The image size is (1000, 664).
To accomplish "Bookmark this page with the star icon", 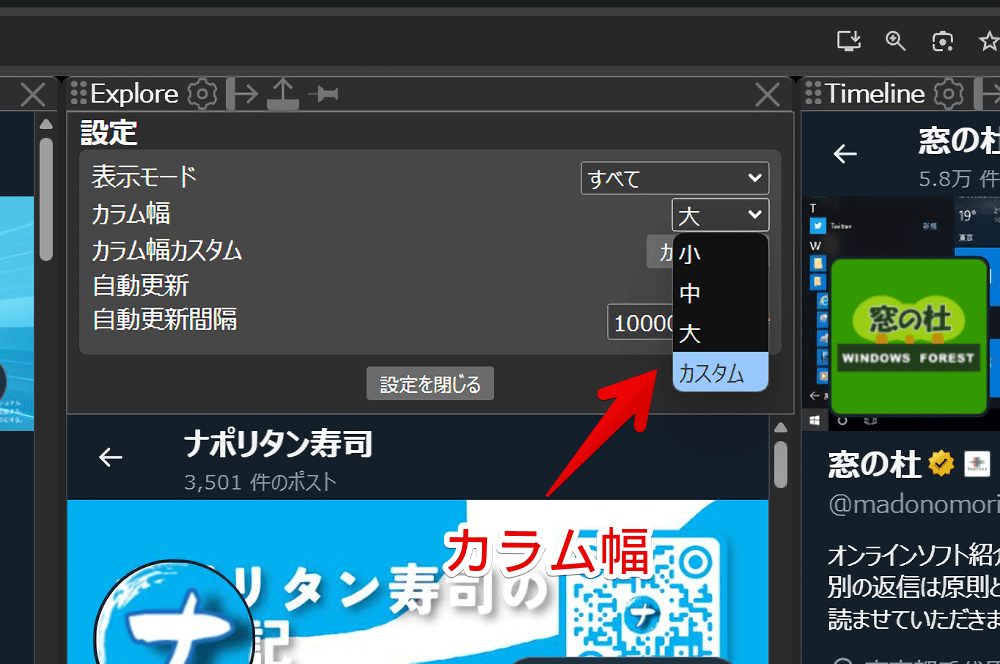I will point(989,41).
